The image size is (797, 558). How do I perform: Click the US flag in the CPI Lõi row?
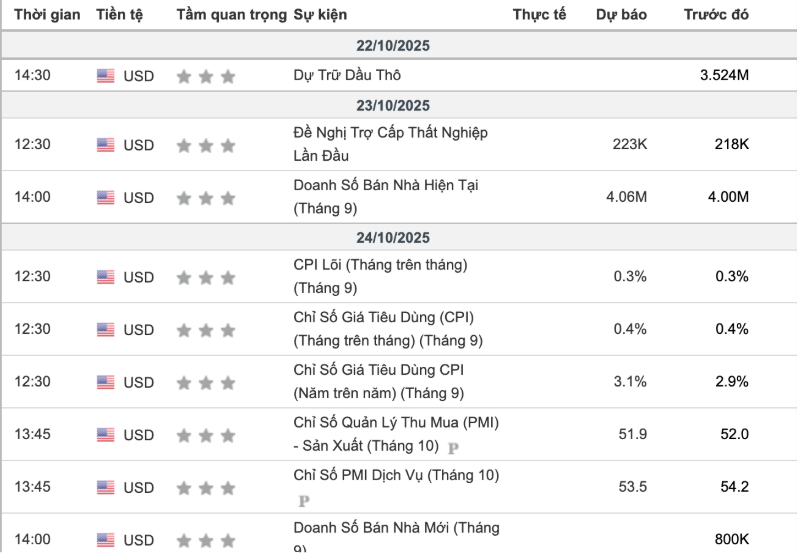[x=106, y=277]
